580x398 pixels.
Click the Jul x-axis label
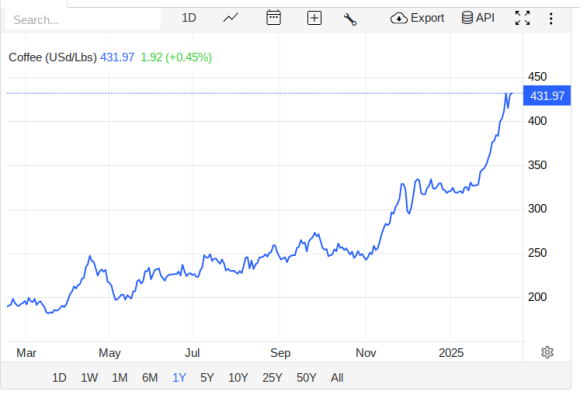[192, 353]
